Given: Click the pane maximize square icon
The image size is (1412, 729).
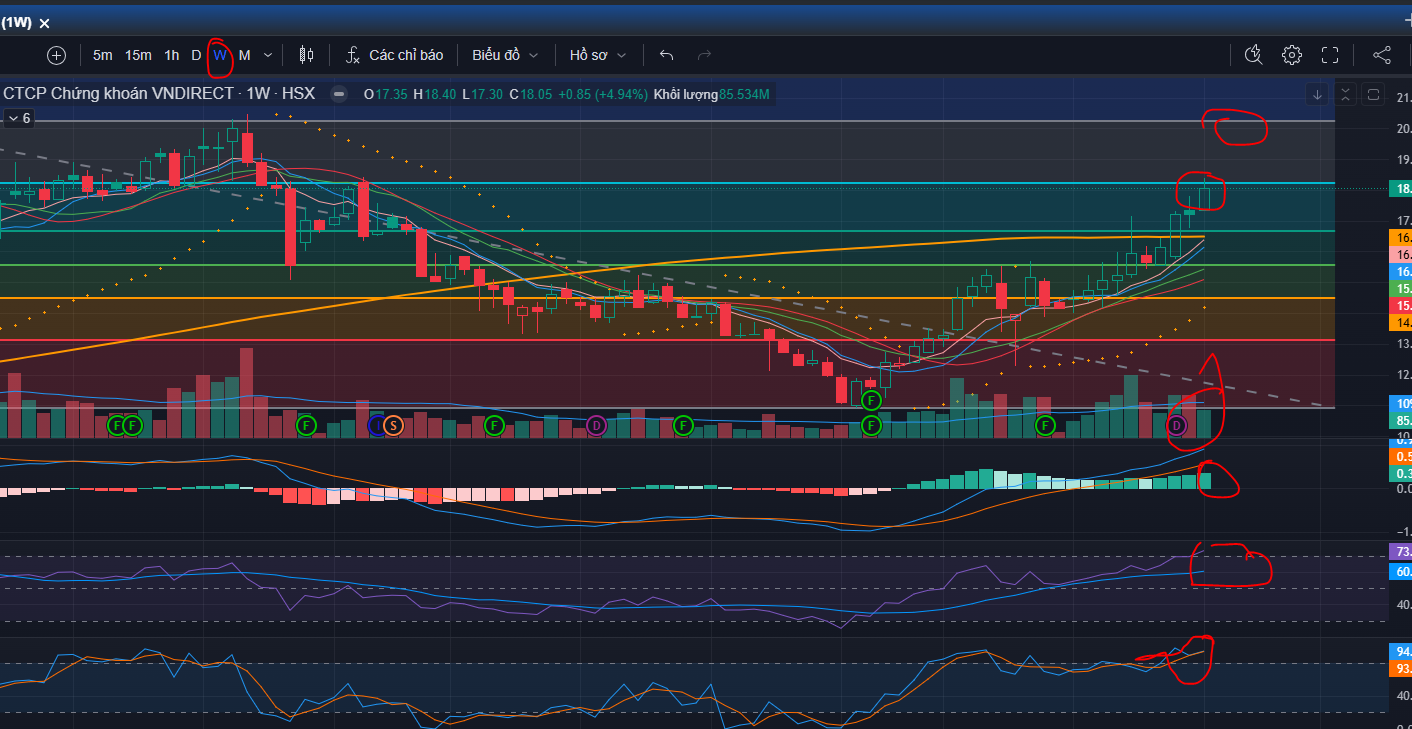Looking at the screenshot, I should [1373, 94].
